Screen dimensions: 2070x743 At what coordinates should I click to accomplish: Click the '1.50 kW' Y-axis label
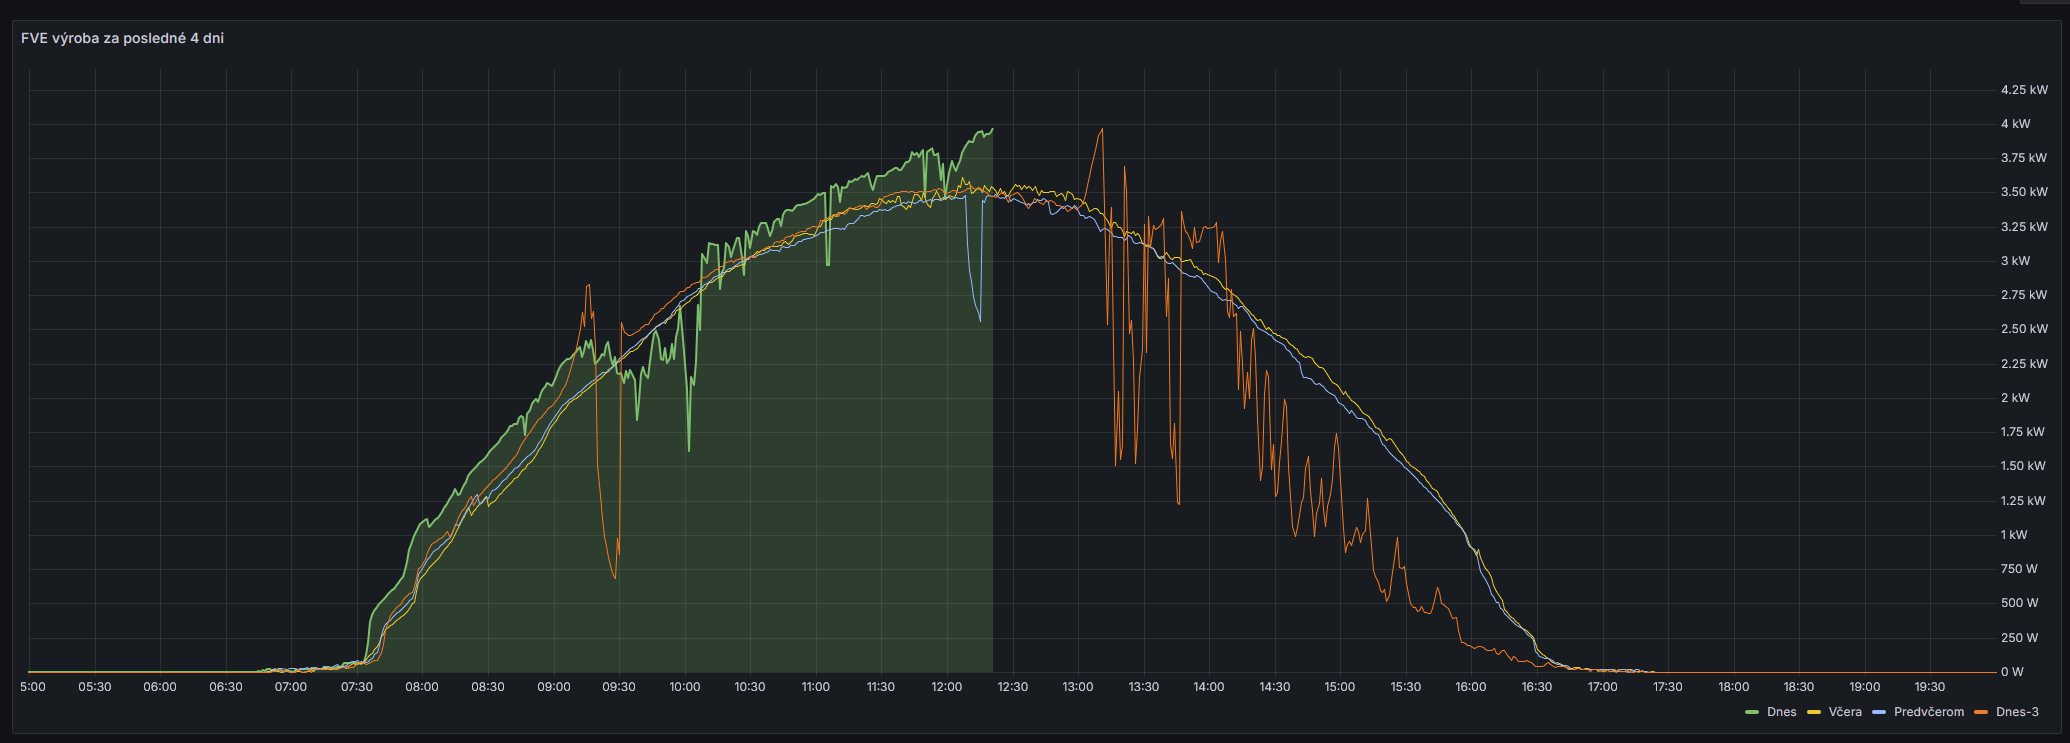pyautogui.click(x=2024, y=466)
